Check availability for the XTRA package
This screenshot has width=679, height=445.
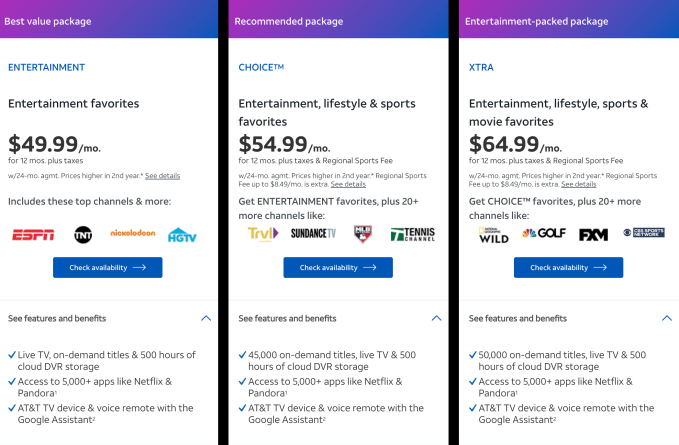(568, 267)
